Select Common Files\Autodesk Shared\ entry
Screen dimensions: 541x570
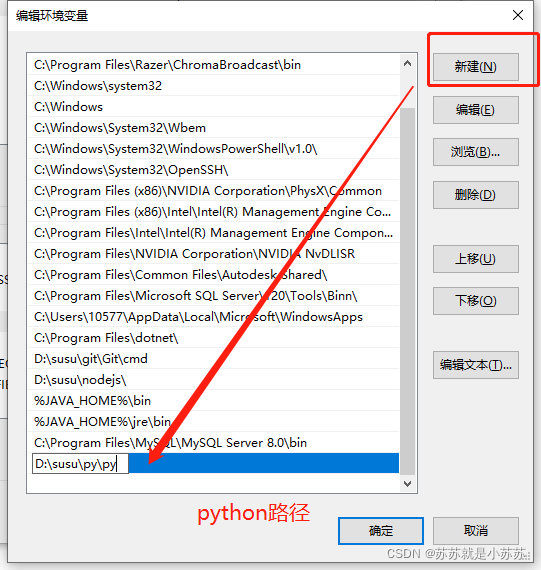coord(213,275)
